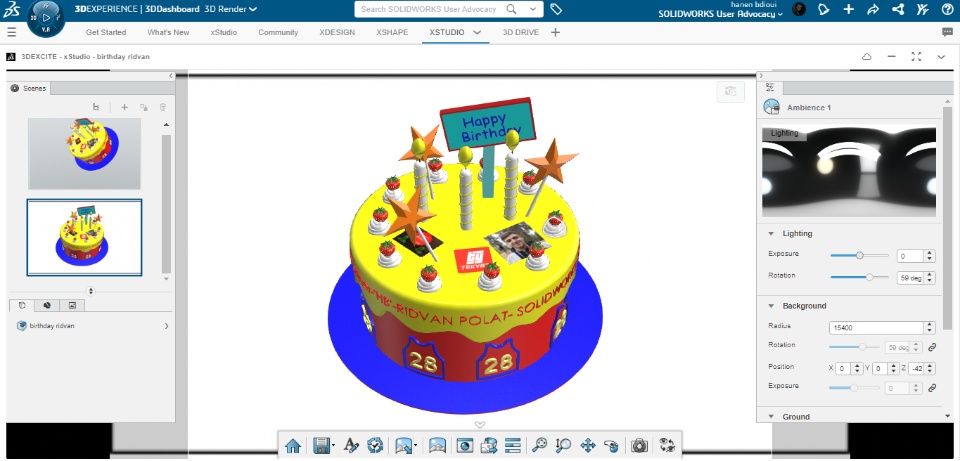Collapse left panel with arrow

(x=171, y=76)
